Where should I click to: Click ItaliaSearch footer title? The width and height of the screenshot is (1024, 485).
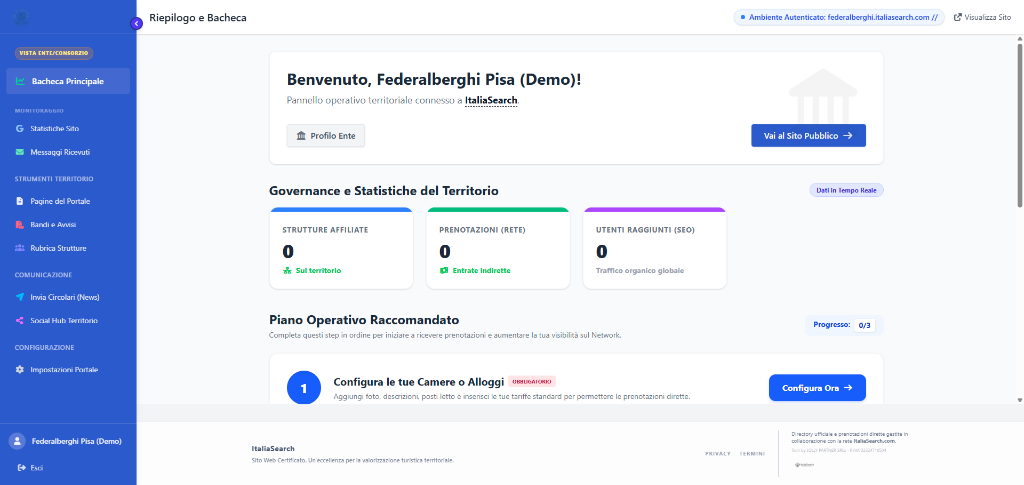click(272, 449)
